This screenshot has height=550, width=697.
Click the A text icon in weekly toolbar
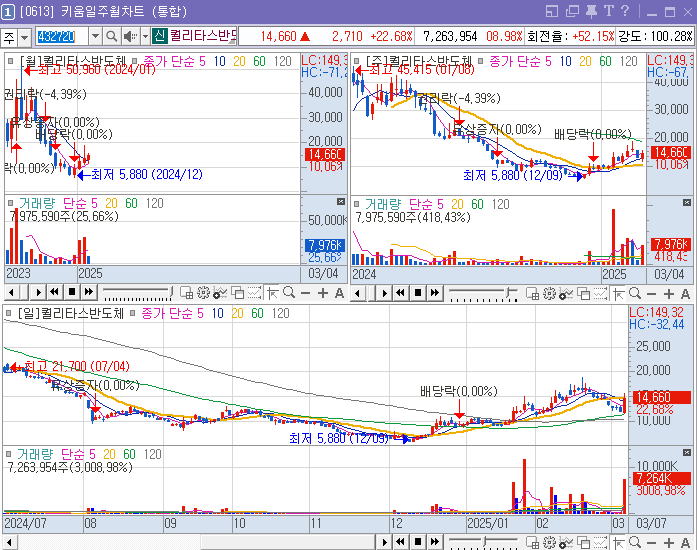pyautogui.click(x=685, y=294)
